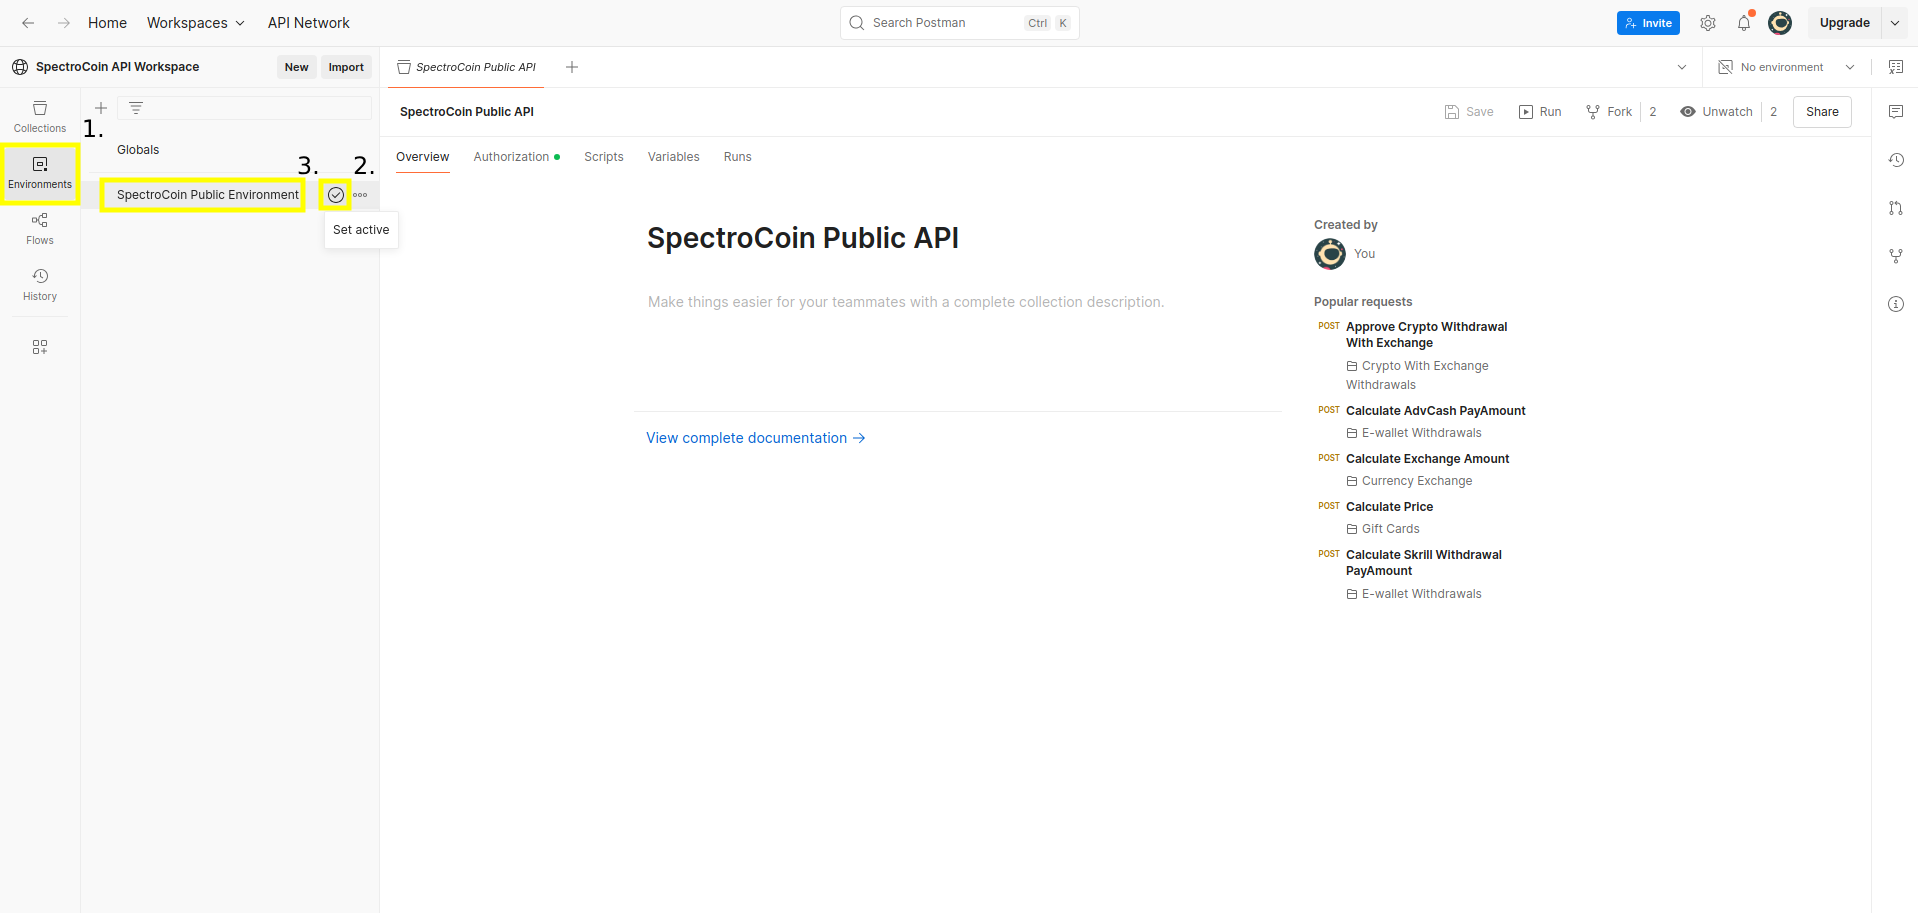
Task: Expand the Workspaces dropdown
Action: point(196,23)
